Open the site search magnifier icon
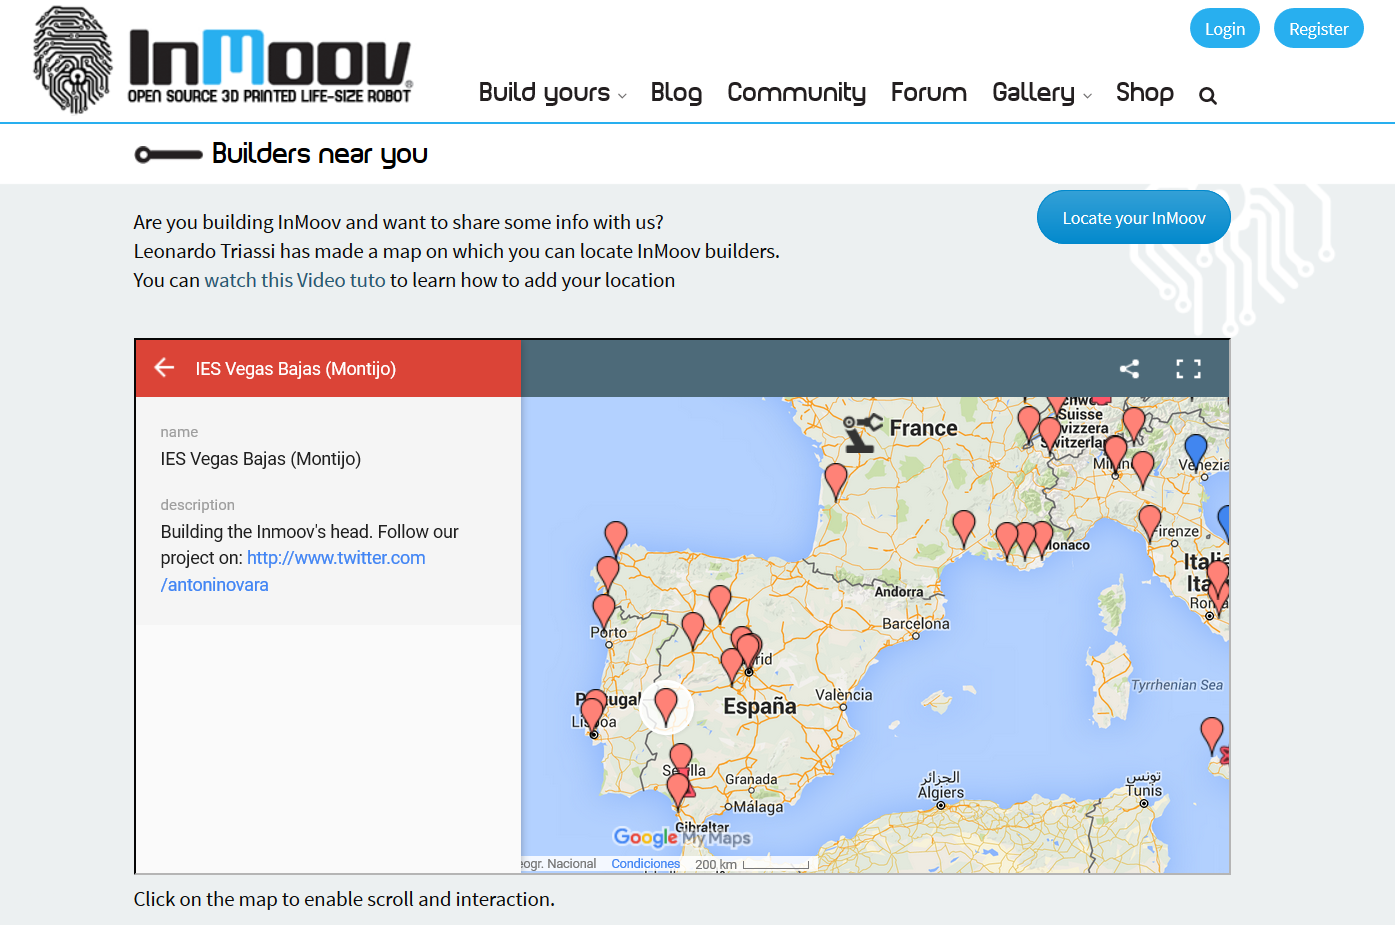Image resolution: width=1395 pixels, height=925 pixels. (x=1207, y=96)
